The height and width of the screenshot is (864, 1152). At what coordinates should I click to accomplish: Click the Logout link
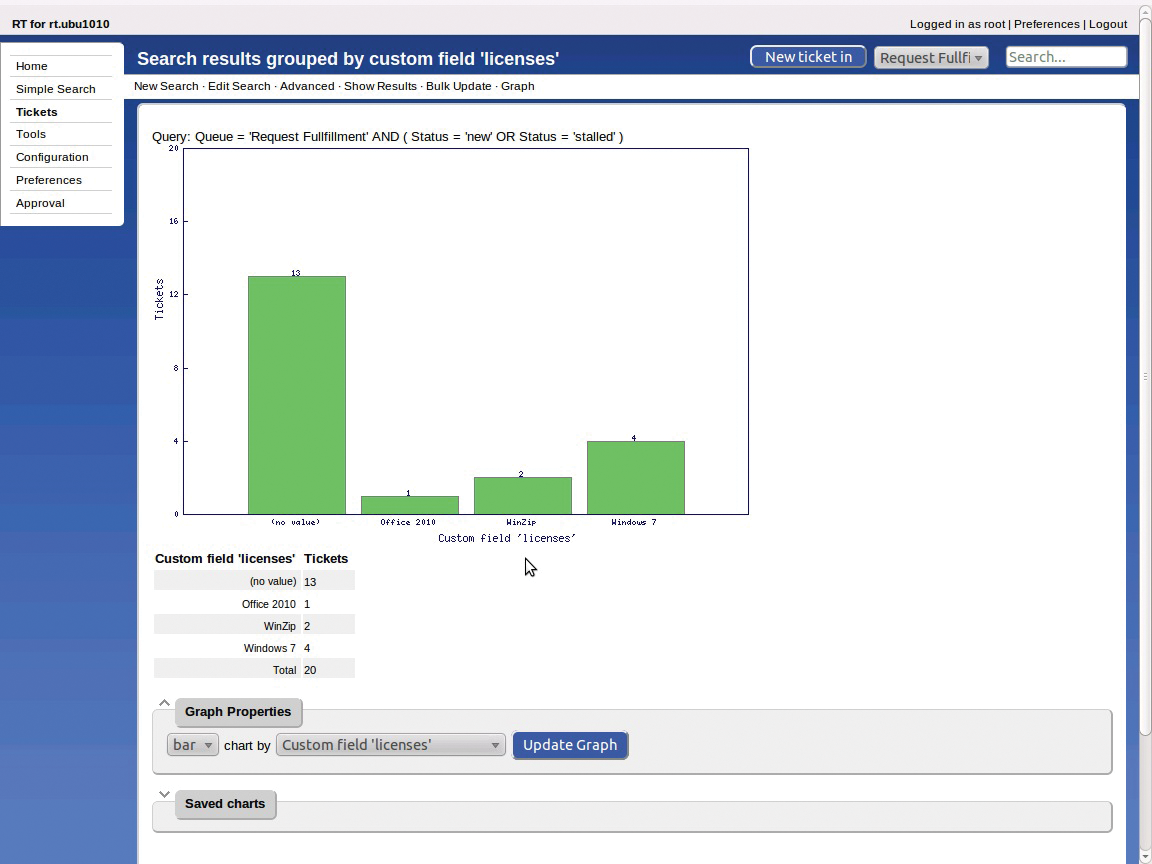[x=1108, y=24]
